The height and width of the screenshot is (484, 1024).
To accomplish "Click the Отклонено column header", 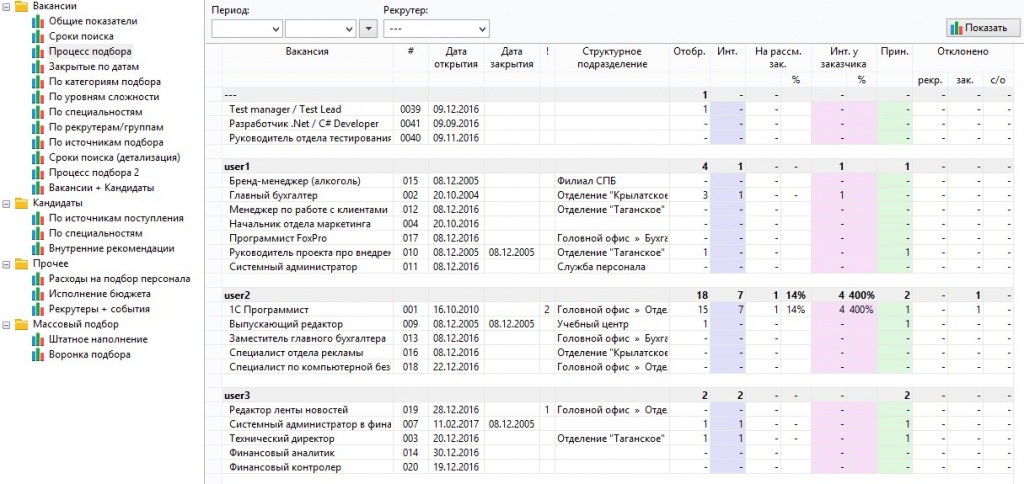I will [962, 52].
